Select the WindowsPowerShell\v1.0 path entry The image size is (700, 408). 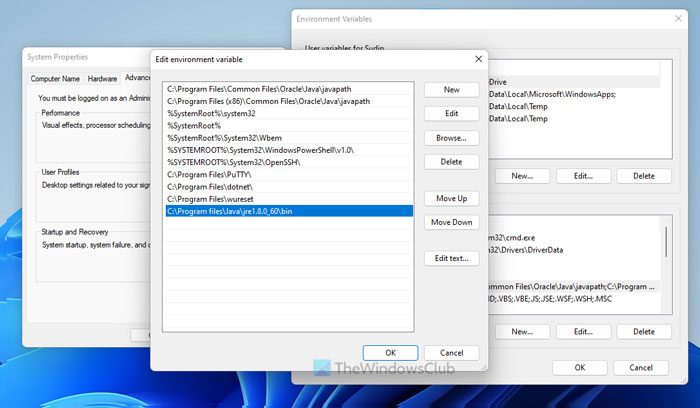[289, 150]
